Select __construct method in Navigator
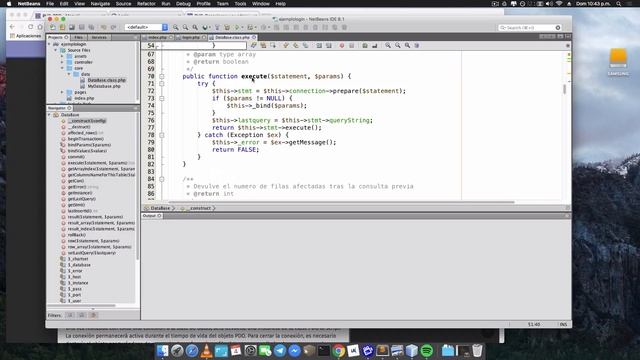The height and width of the screenshot is (360, 640). point(87,121)
